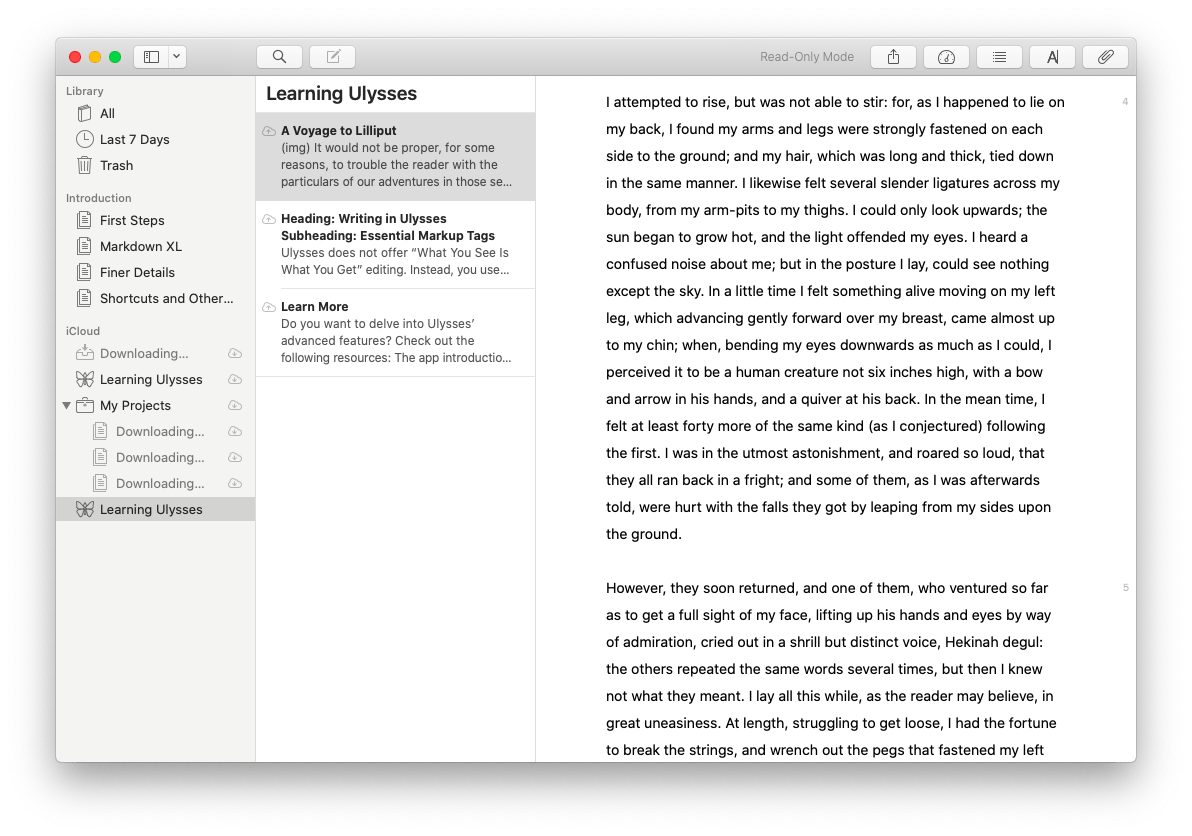
Task: Open Markdown XL introduction sheet
Action: click(x=155, y=246)
